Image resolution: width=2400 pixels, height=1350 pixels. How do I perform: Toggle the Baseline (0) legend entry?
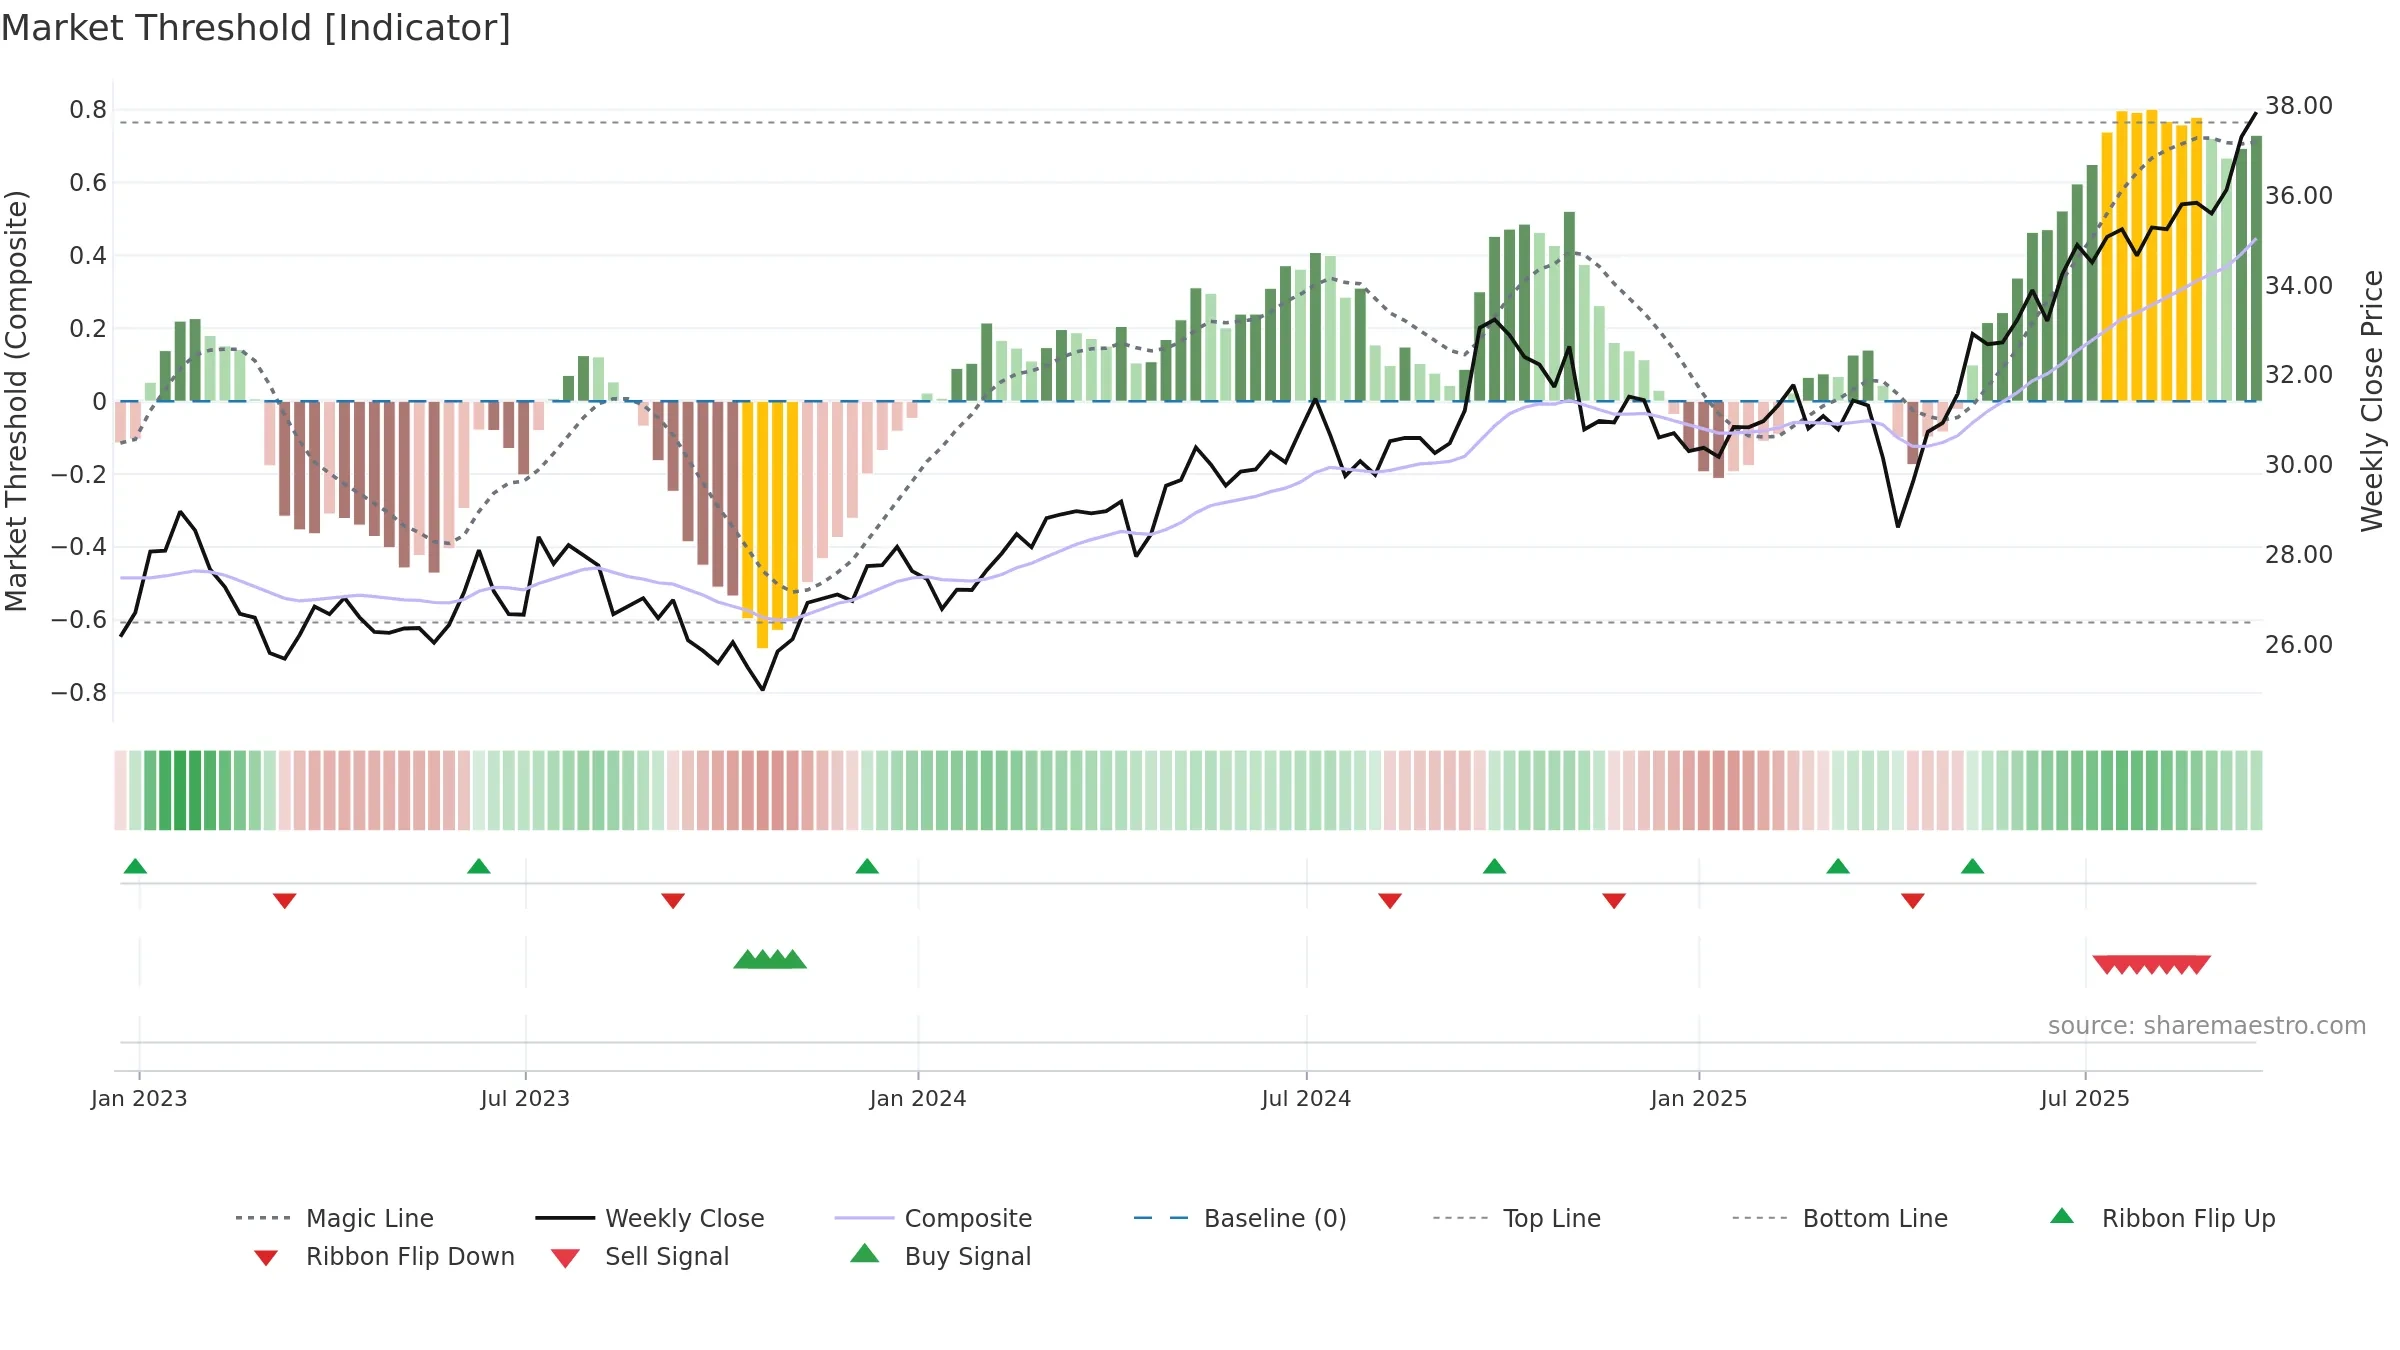[x=1240, y=1218]
